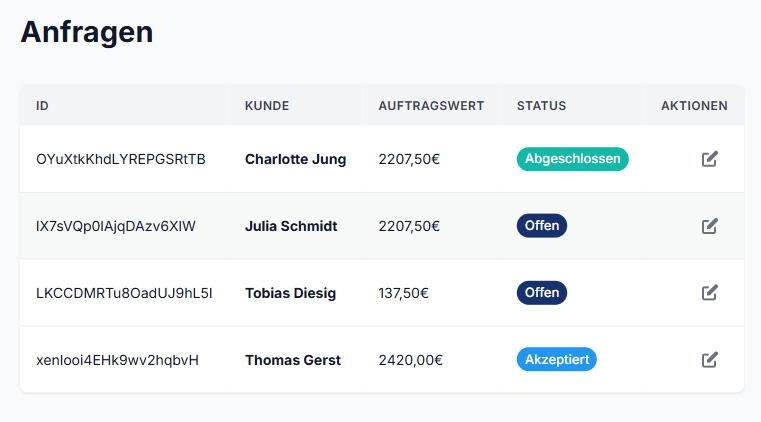Click edit icon in Tobias Diesig row

point(710,293)
